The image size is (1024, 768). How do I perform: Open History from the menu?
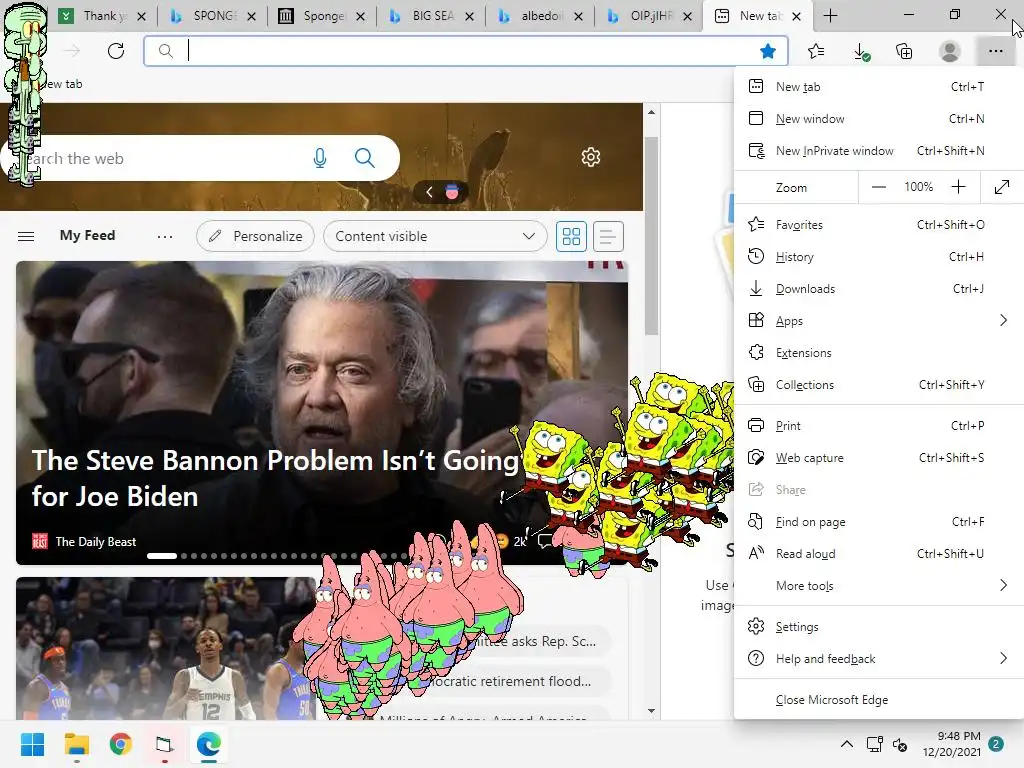pos(878,257)
